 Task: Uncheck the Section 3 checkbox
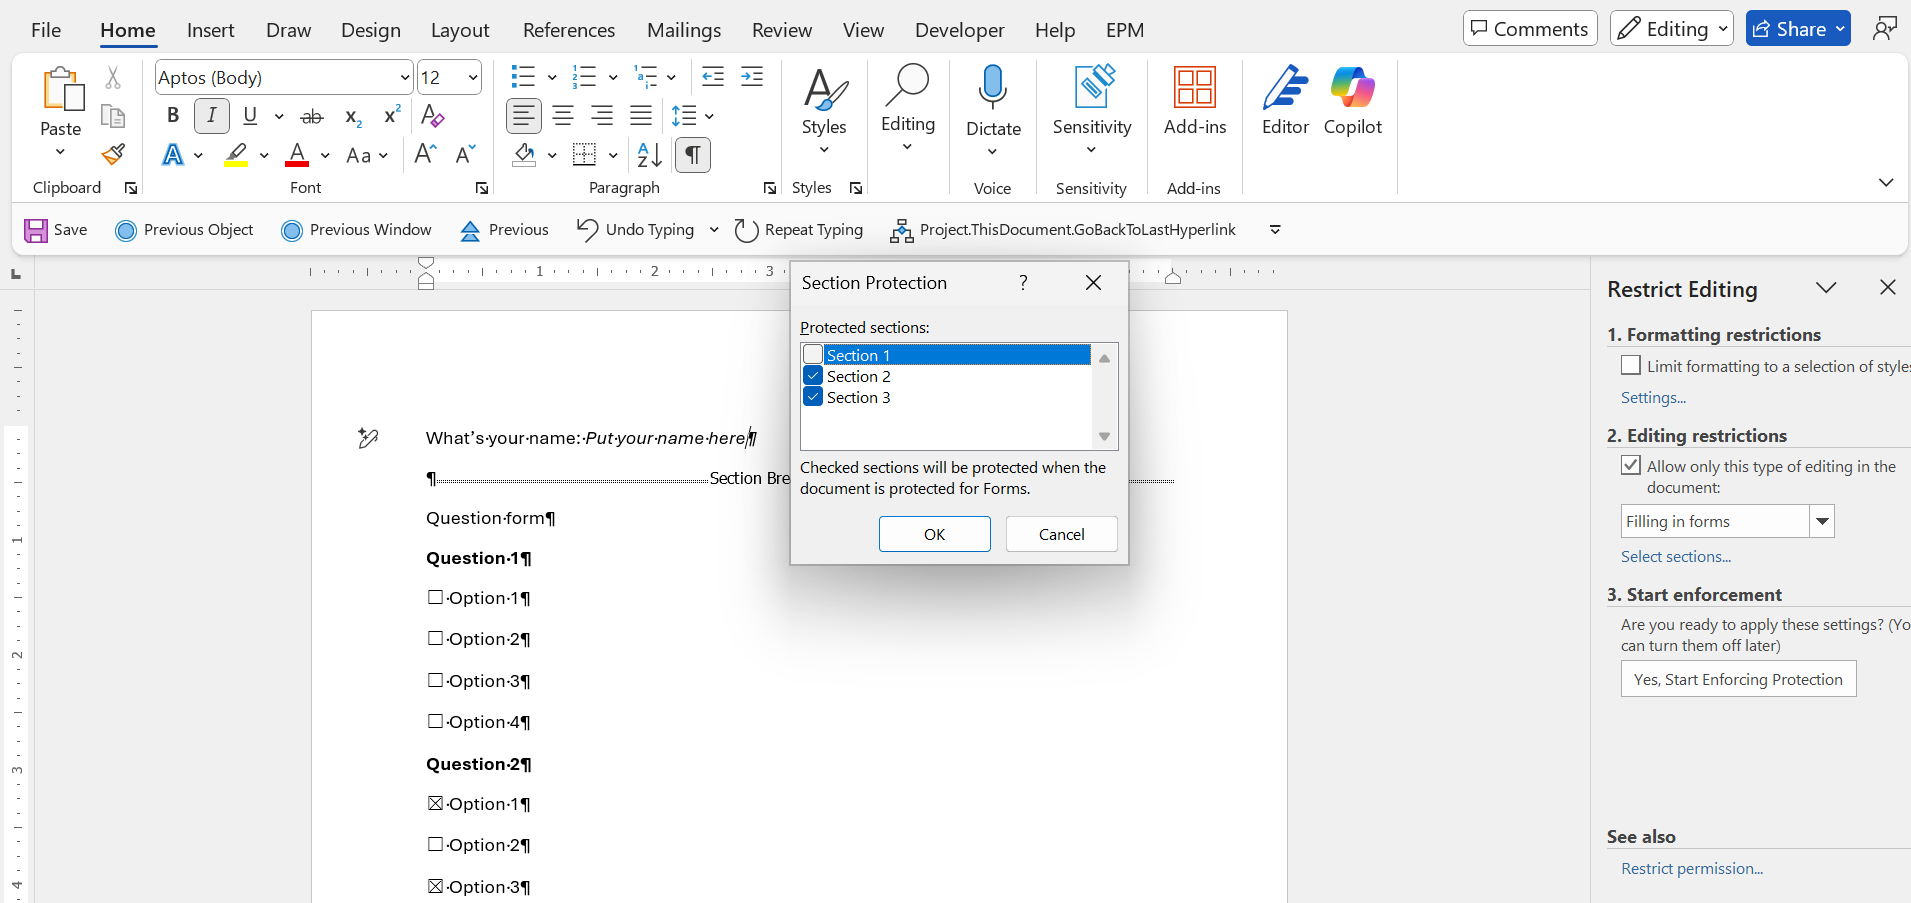click(813, 397)
